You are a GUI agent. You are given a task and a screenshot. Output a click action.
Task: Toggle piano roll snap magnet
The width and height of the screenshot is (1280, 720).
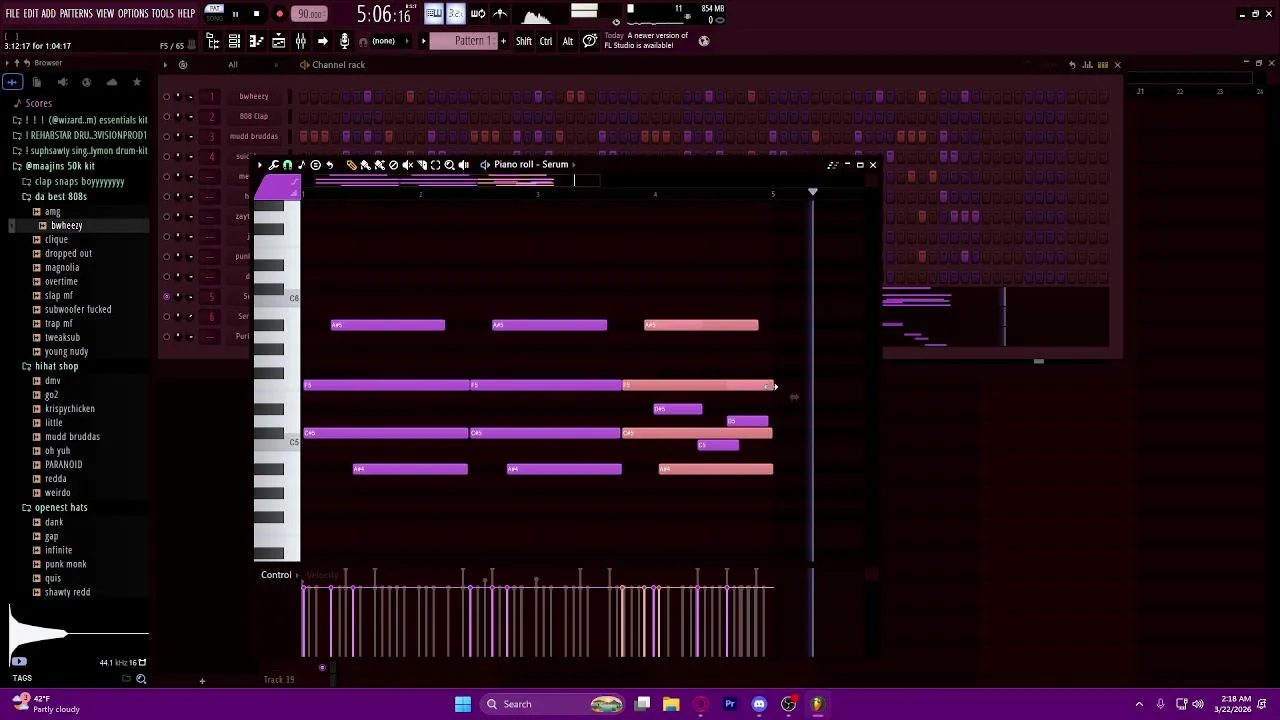[287, 165]
